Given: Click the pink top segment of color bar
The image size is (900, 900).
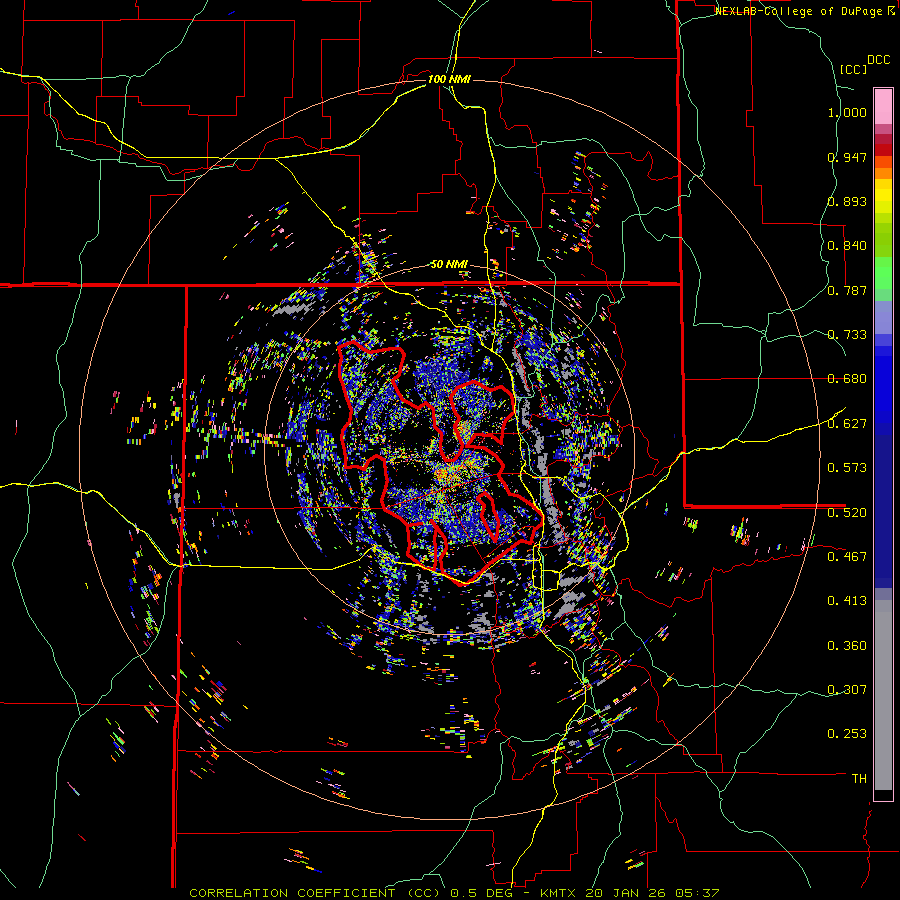Looking at the screenshot, I should (883, 106).
